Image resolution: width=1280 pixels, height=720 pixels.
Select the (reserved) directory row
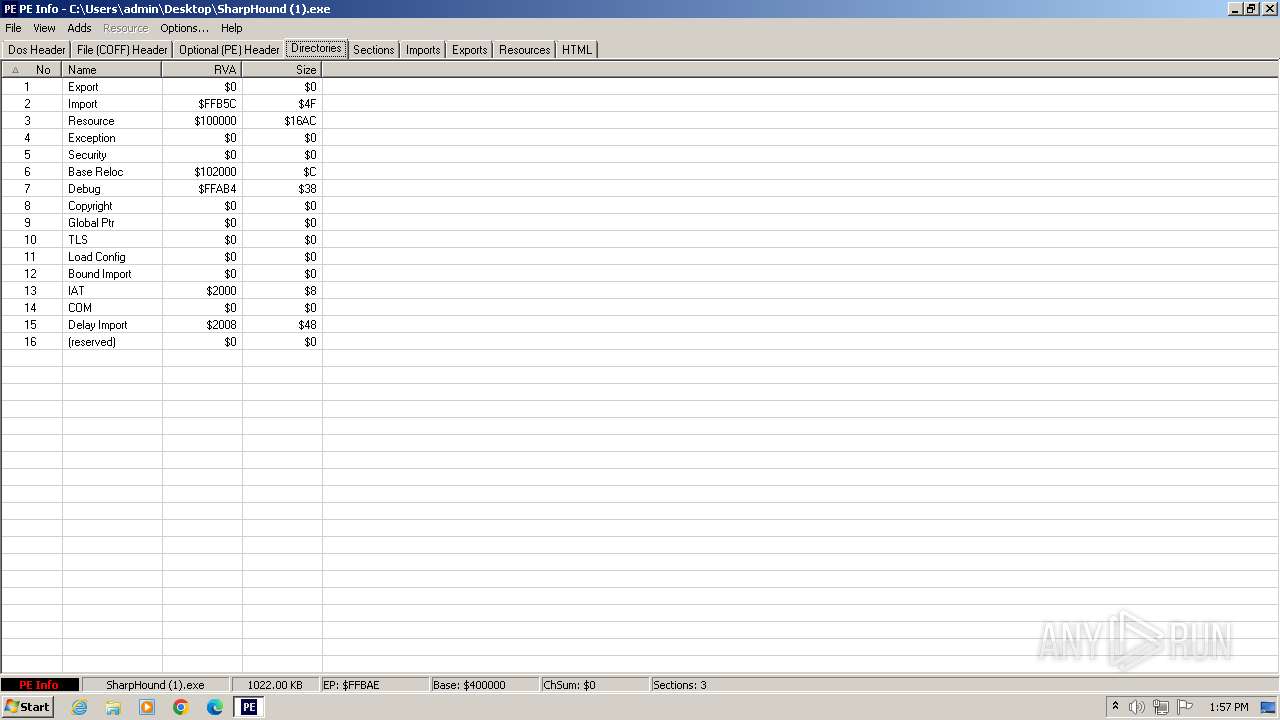pos(161,342)
